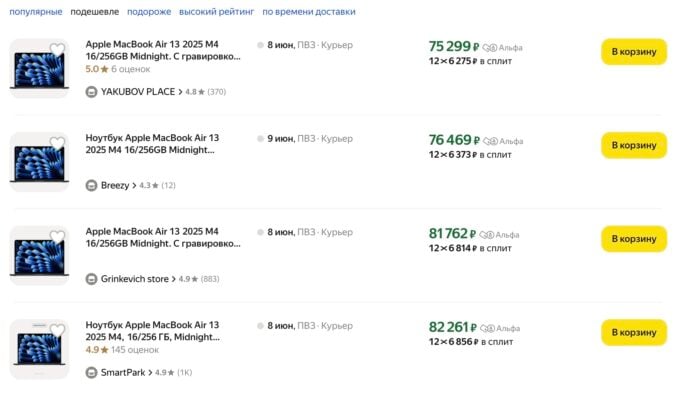Screen dimensions: 680x393
Task: Open SmartPark seller page chevron
Action: (x=150, y=373)
